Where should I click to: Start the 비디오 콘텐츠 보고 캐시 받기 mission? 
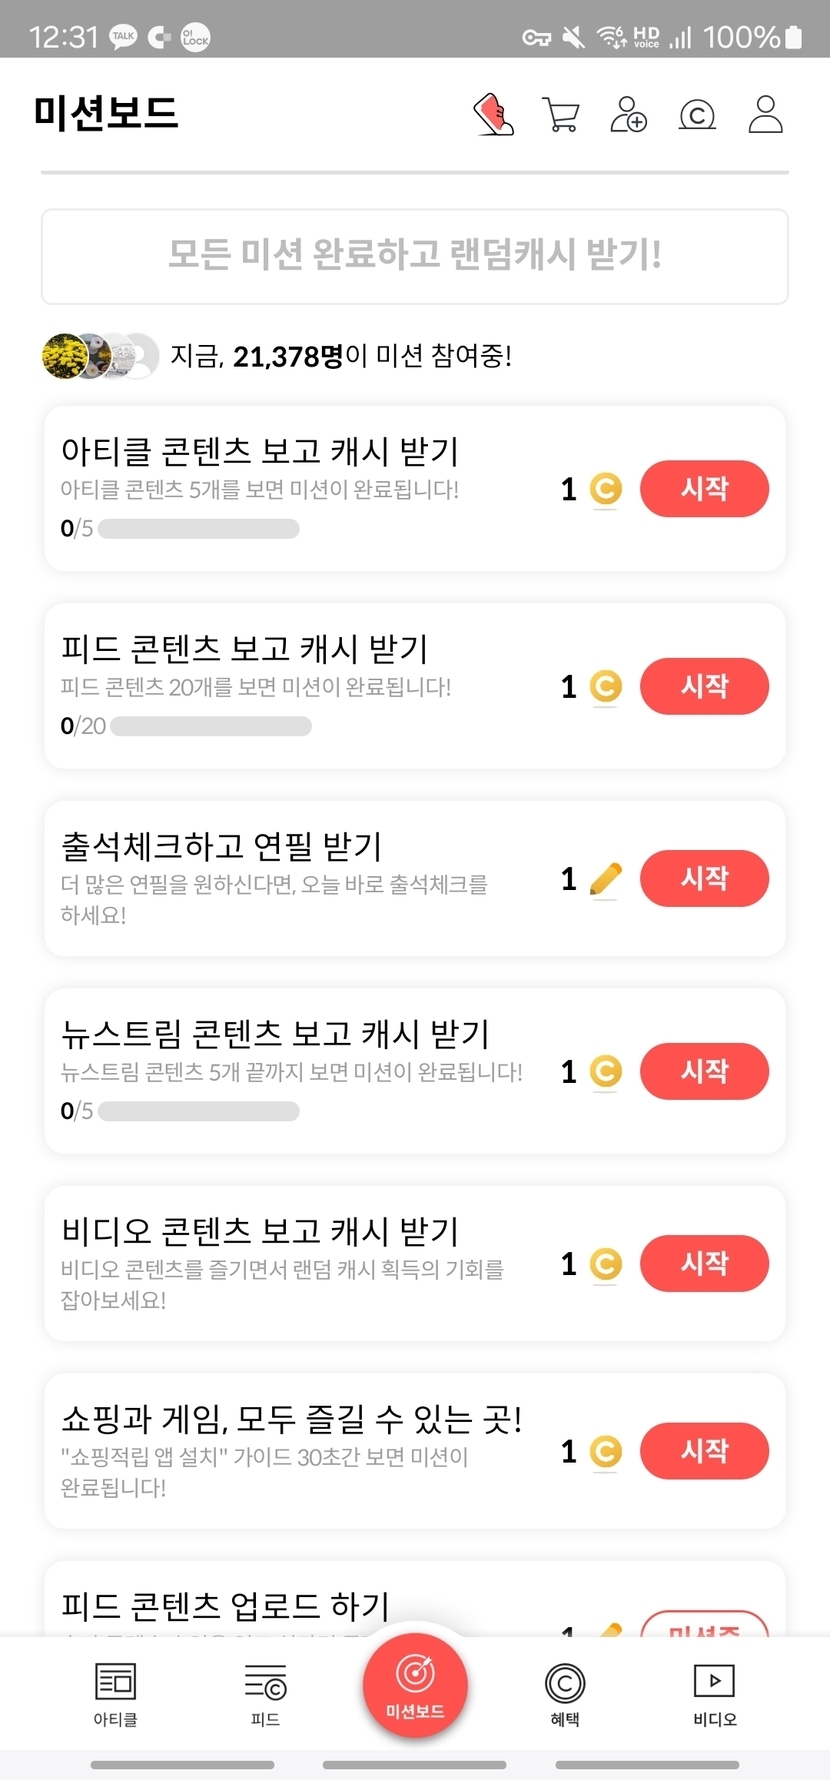[x=704, y=1263]
